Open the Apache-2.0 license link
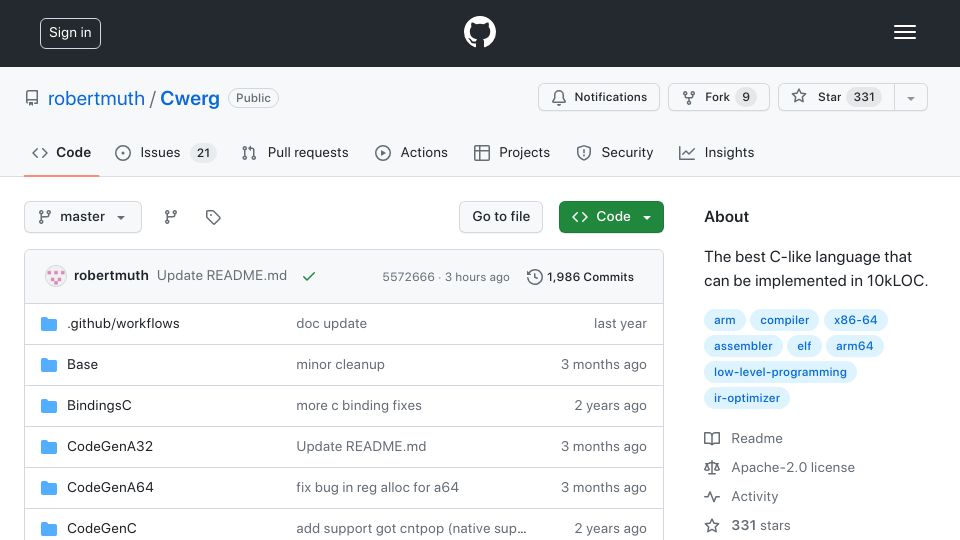 [779, 467]
